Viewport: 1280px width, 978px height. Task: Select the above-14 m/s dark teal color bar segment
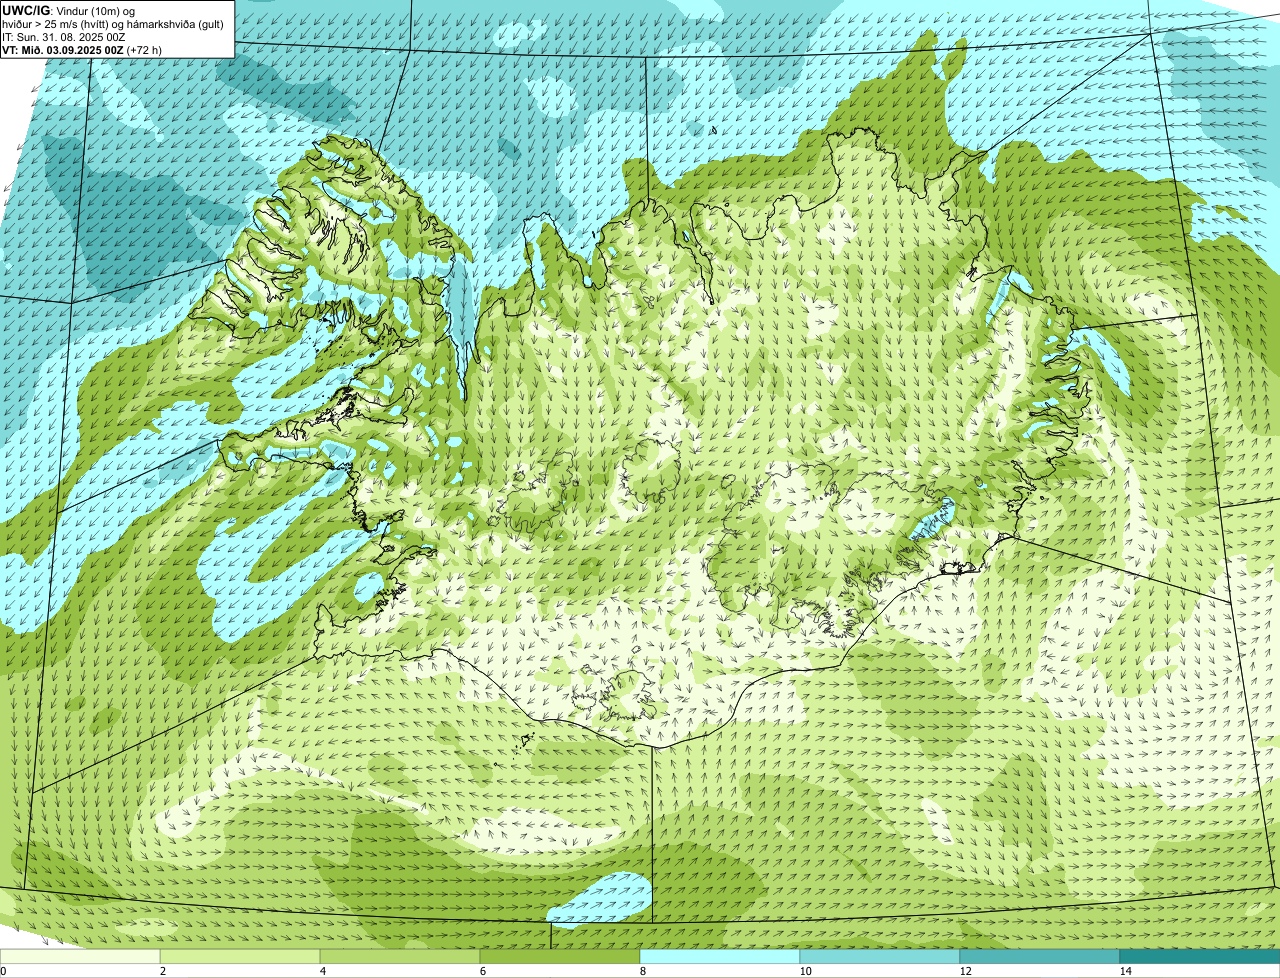[x=1200, y=956]
